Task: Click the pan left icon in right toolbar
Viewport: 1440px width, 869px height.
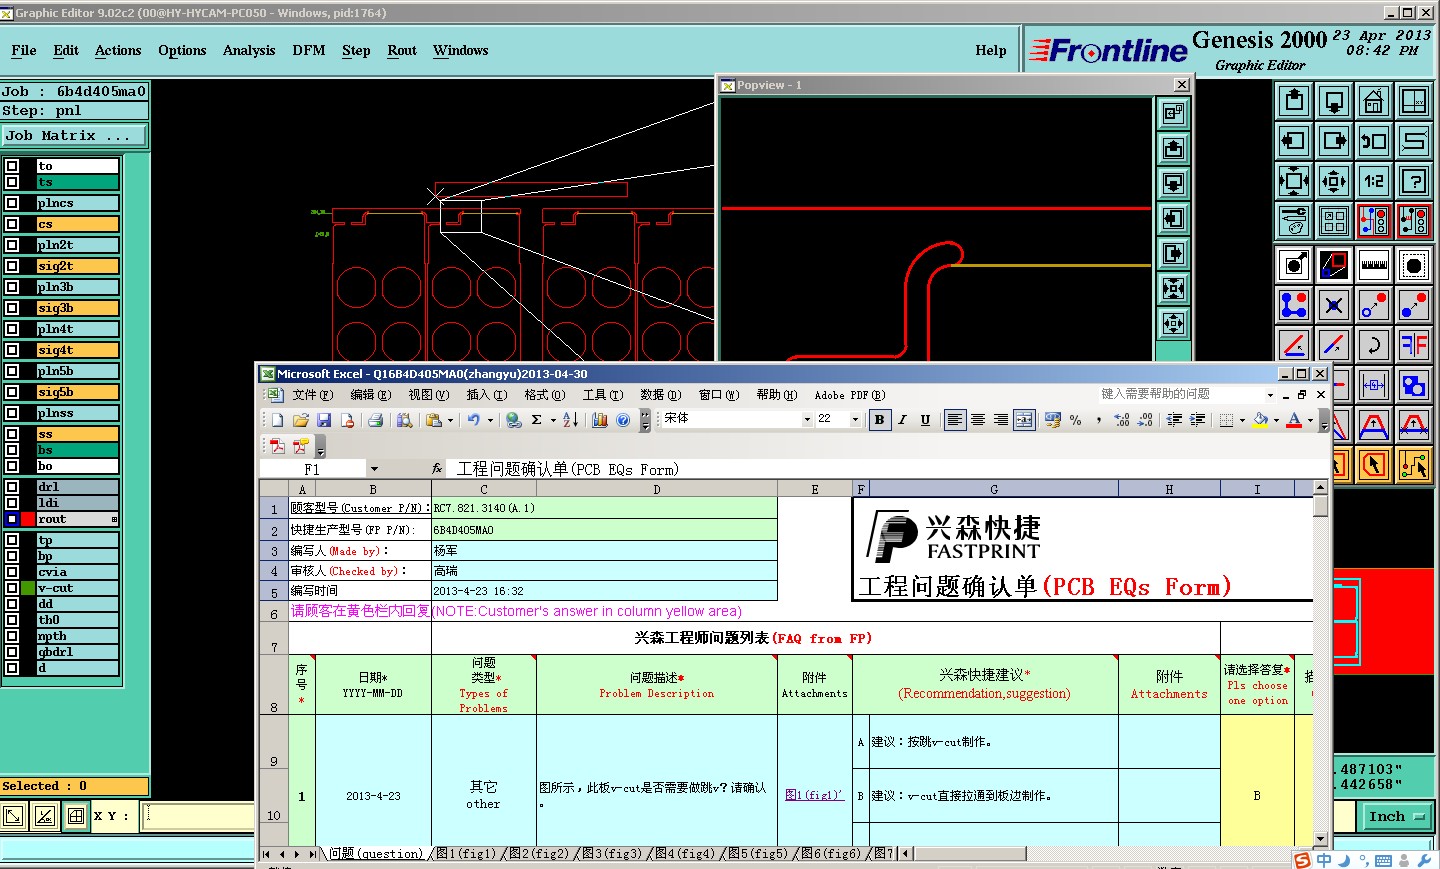Action: 1294,141
